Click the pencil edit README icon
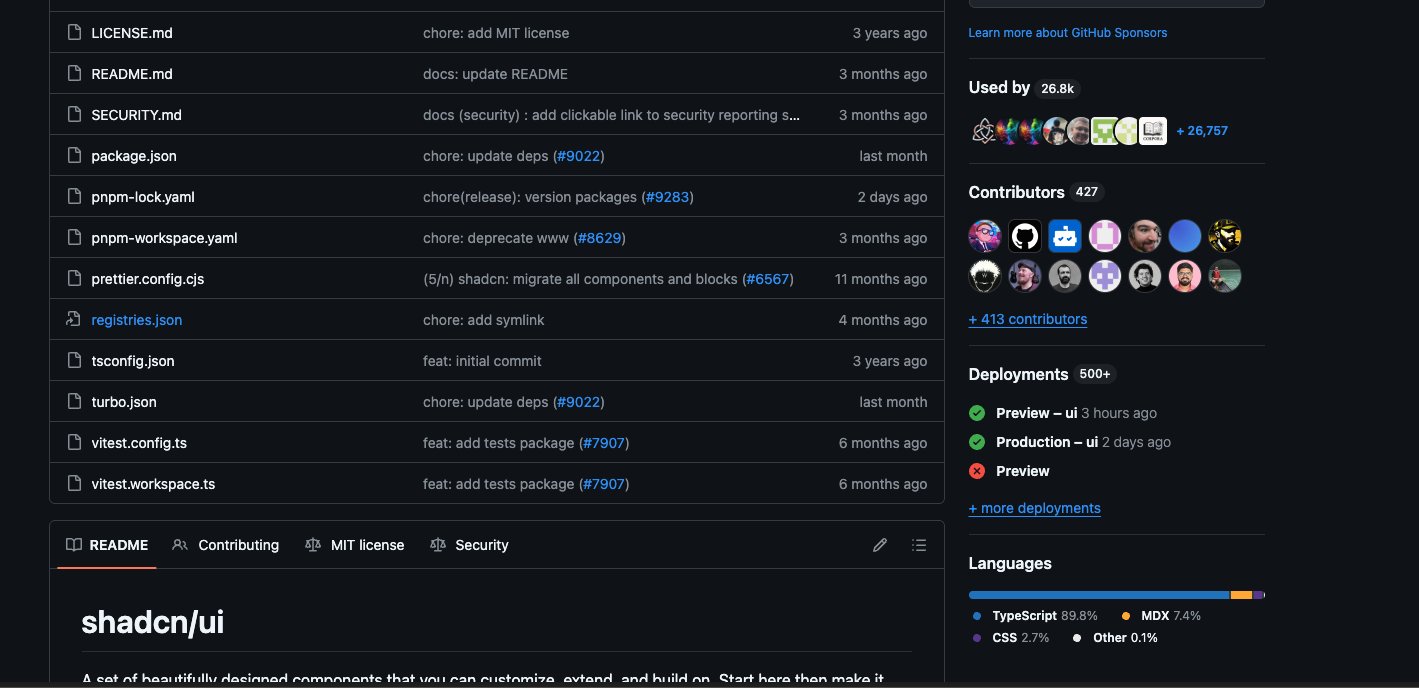This screenshot has width=1419, height=688. click(x=880, y=545)
